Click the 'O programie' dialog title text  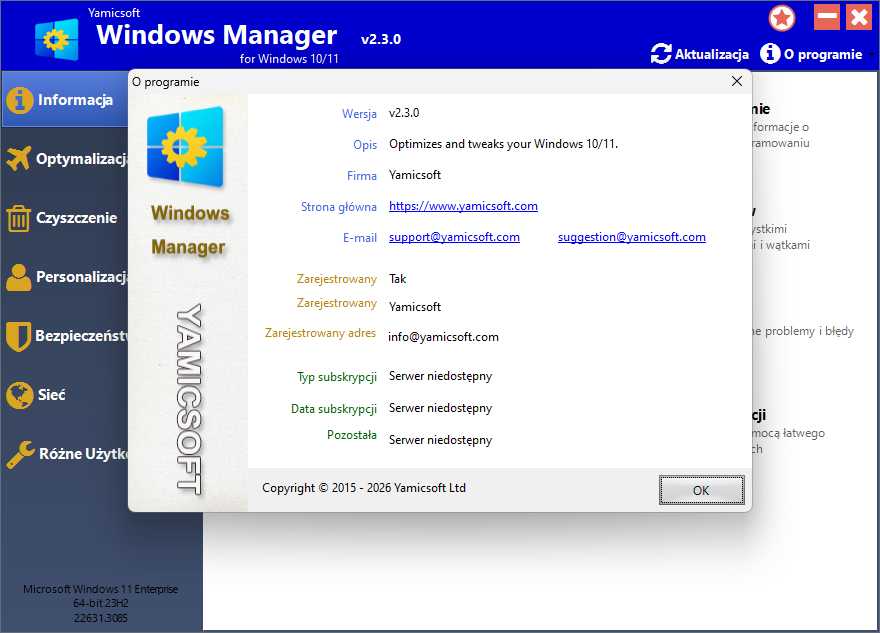[x=166, y=82]
